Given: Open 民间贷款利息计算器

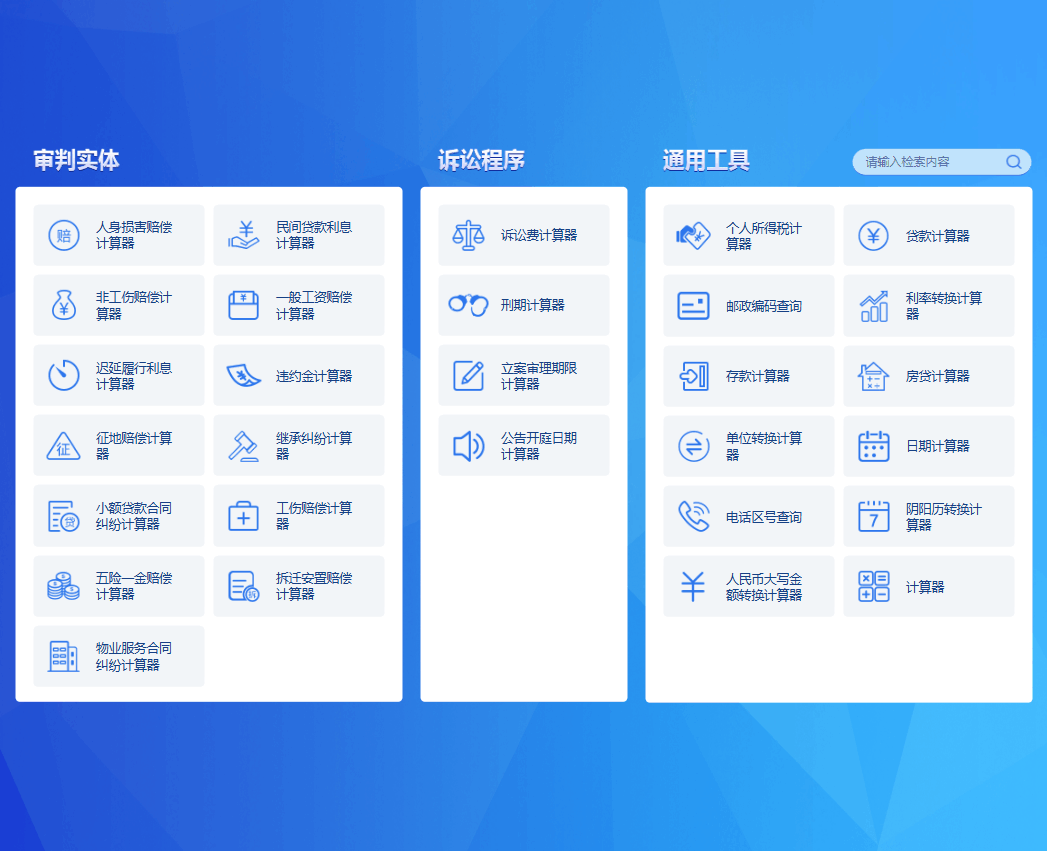Looking at the screenshot, I should click(x=299, y=235).
